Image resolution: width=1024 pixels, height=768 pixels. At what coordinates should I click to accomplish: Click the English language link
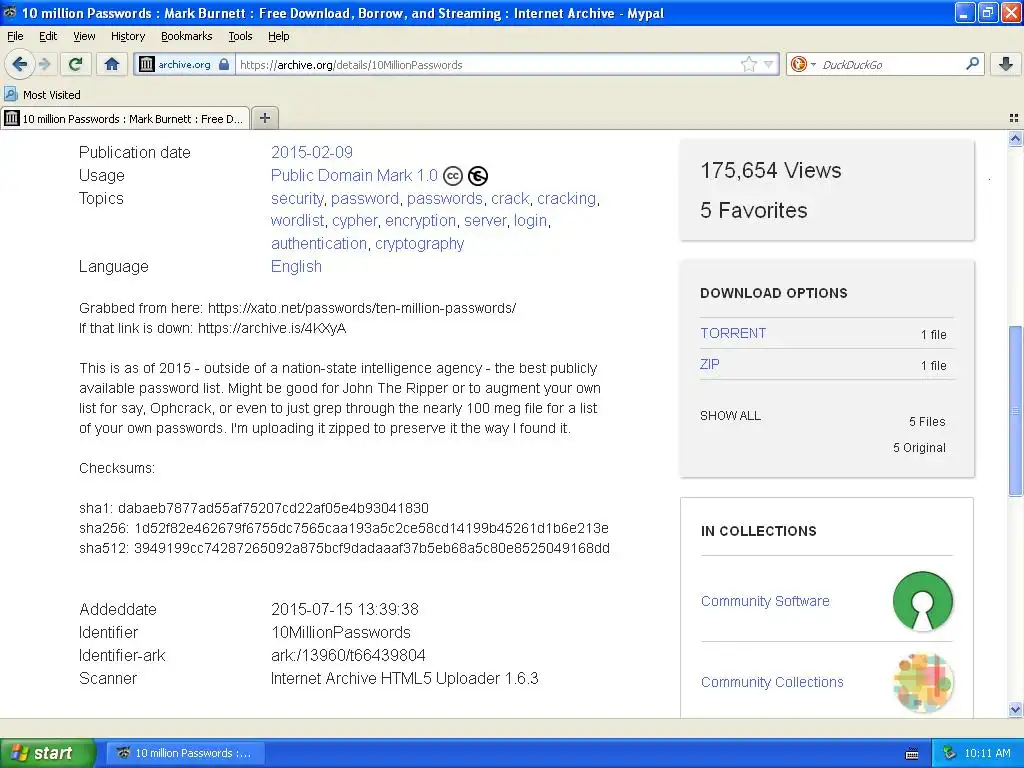296,266
